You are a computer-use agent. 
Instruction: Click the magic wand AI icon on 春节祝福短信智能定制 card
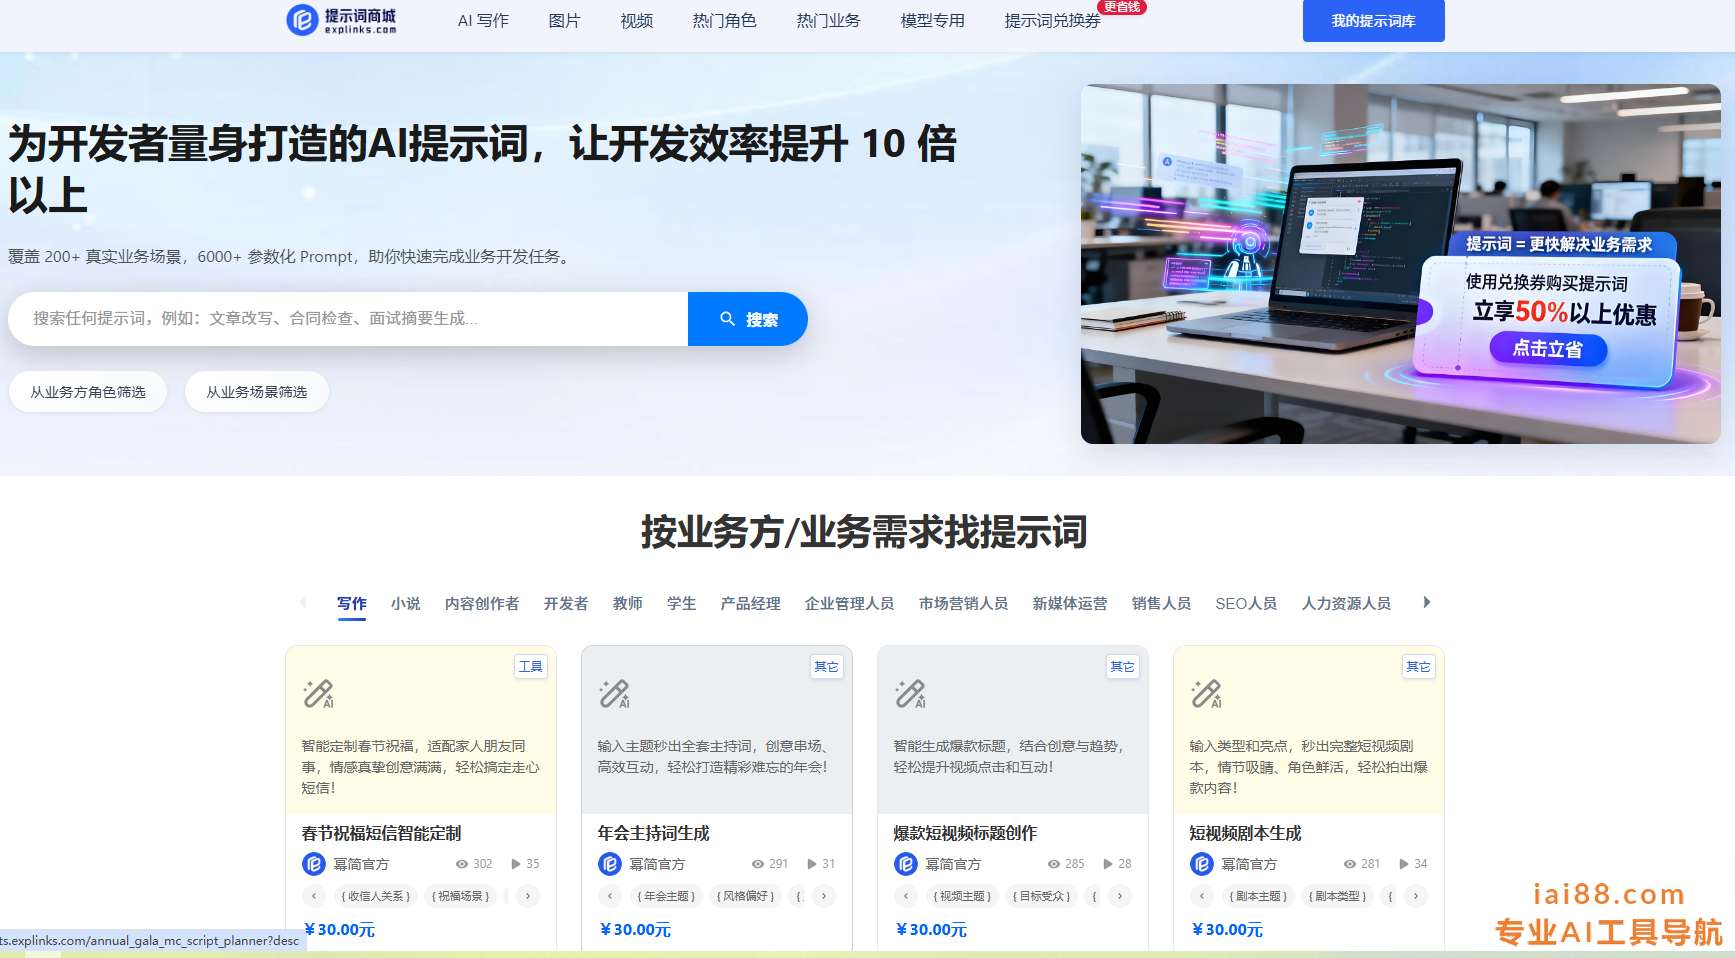[318, 693]
